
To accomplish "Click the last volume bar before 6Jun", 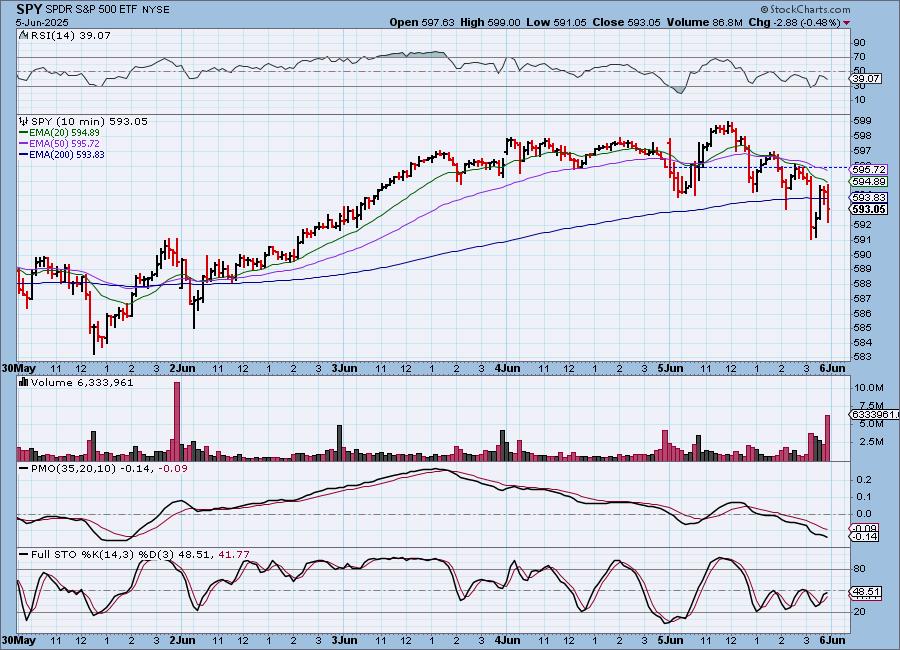I will (x=827, y=438).
